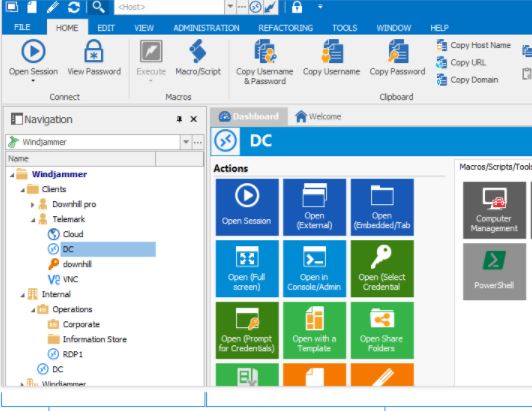
Task: Switch to the ADMINISTRATION ribbon tab
Action: pos(206,27)
